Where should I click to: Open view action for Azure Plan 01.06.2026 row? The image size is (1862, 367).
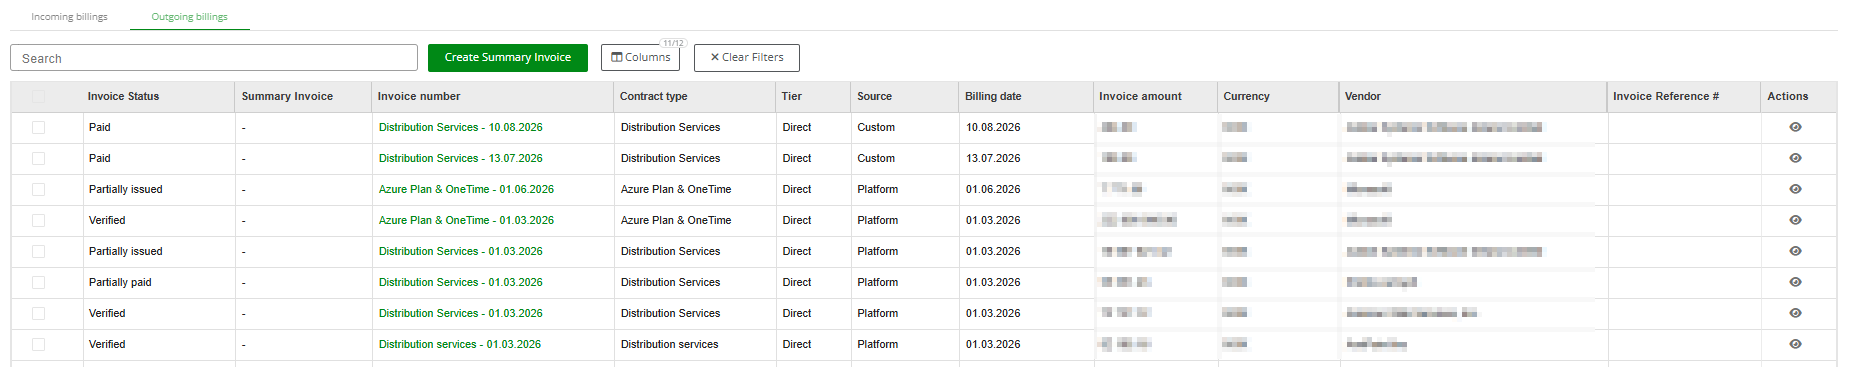pyautogui.click(x=1795, y=189)
